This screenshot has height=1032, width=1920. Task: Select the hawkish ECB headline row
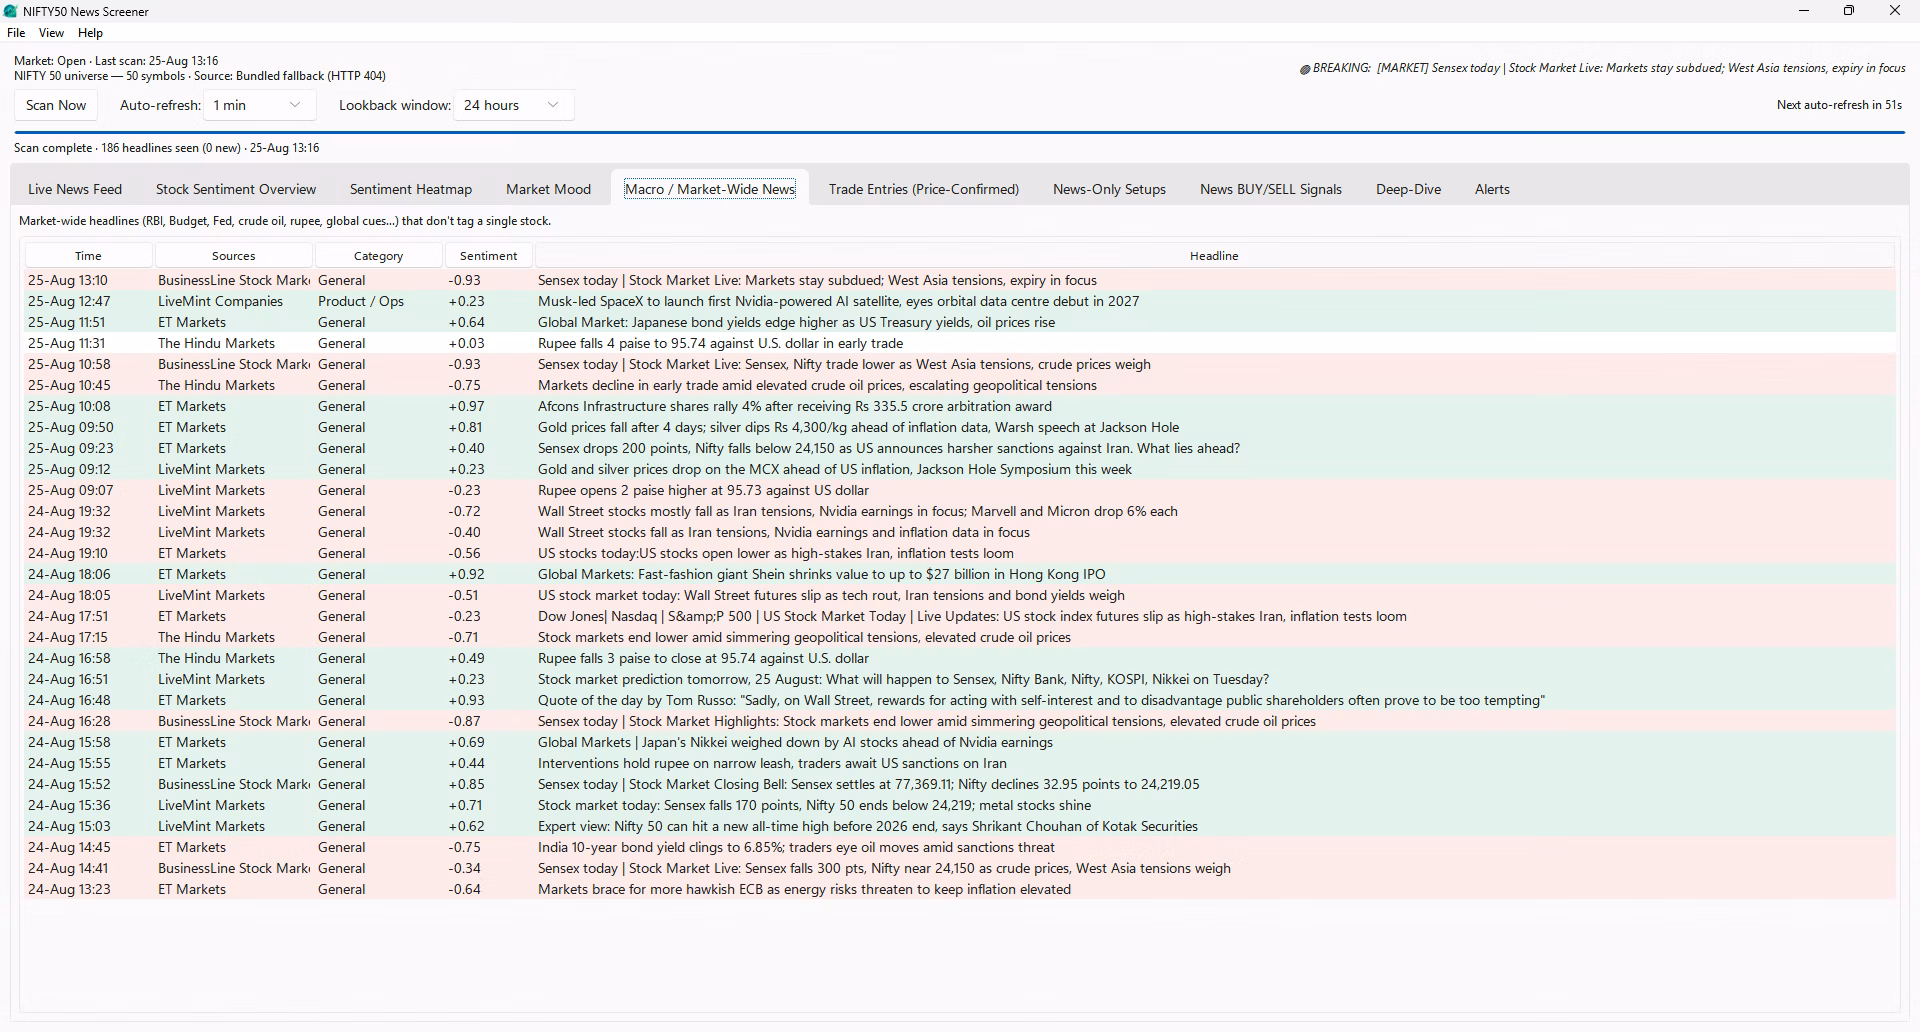pyautogui.click(x=960, y=889)
